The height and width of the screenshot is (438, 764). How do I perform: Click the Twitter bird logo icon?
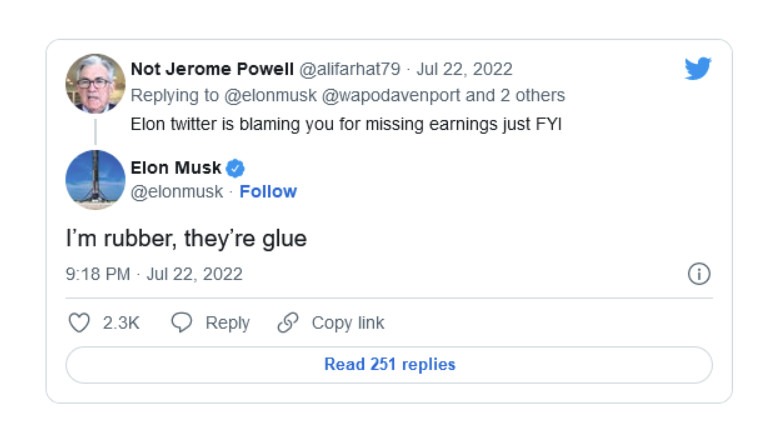point(698,68)
